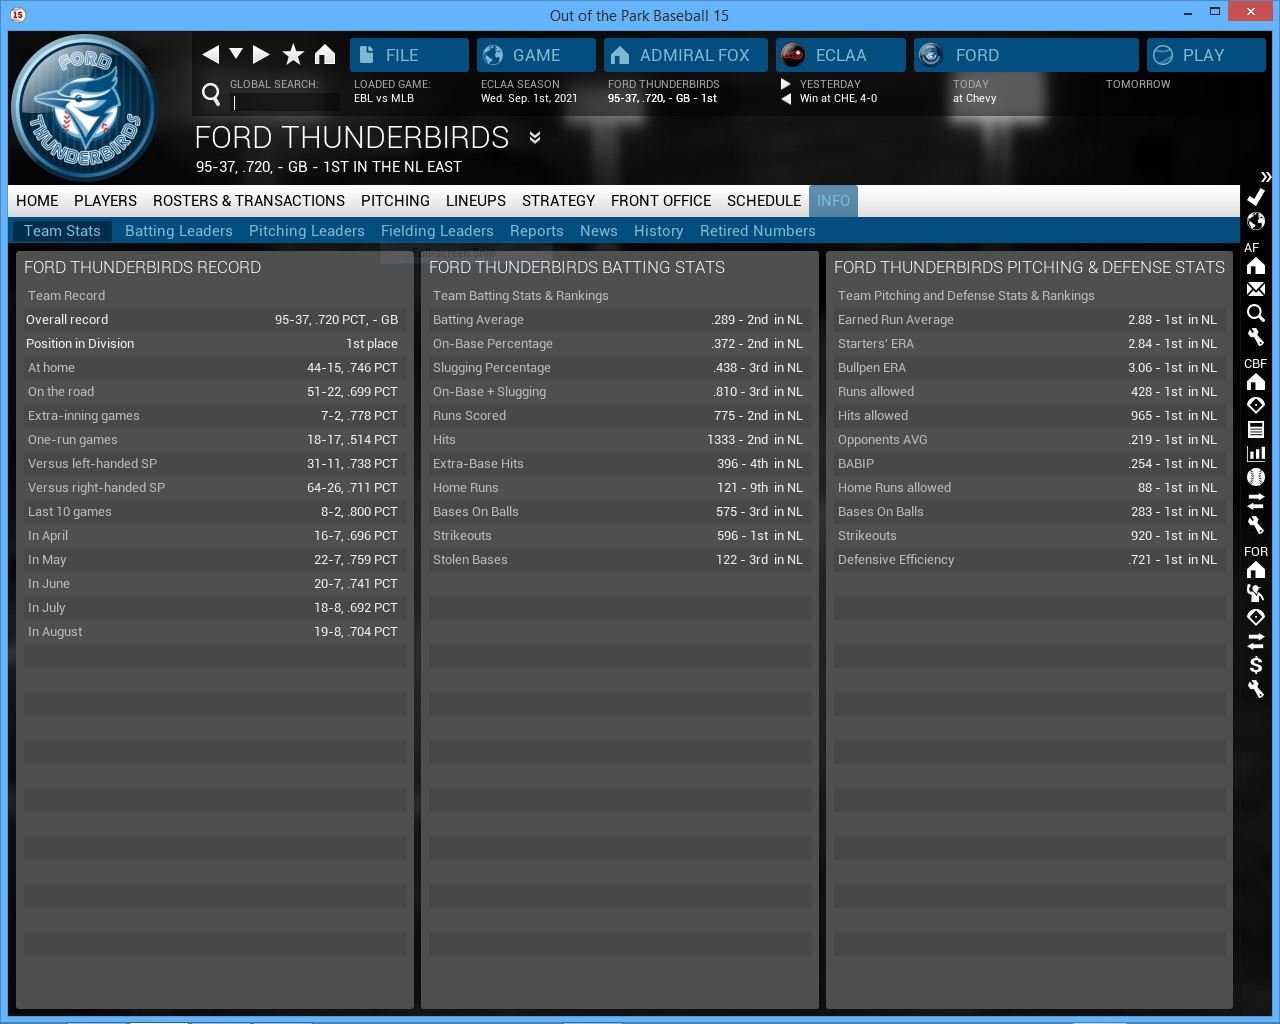Image resolution: width=1280 pixels, height=1024 pixels.
Task: Click the Global Search input field
Action: coord(286,102)
